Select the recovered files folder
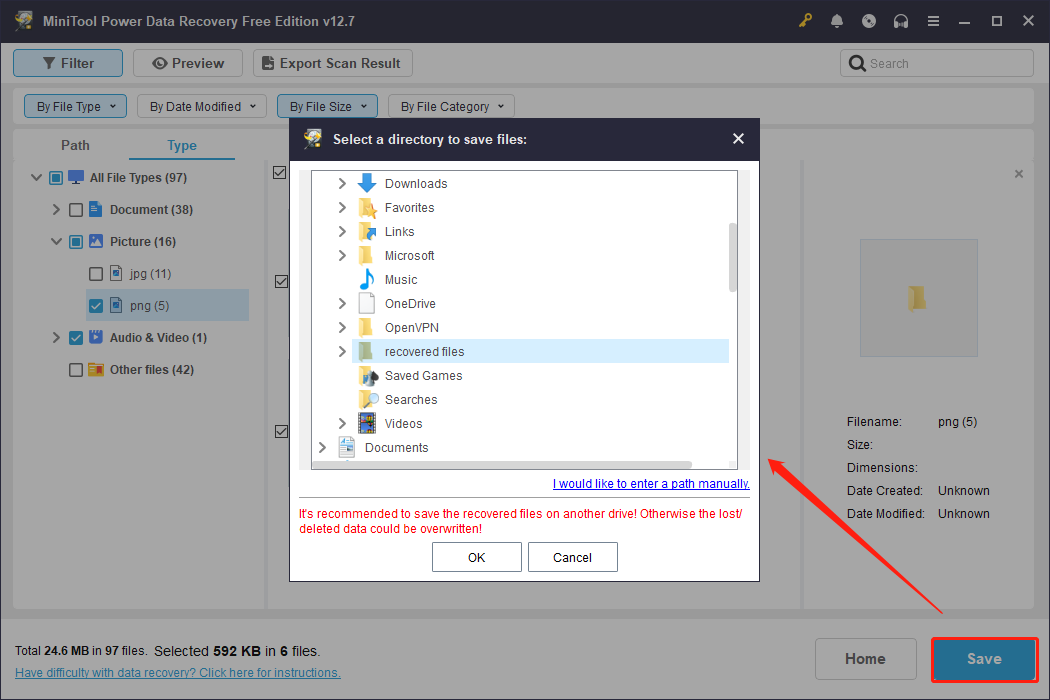The width and height of the screenshot is (1050, 700). tap(424, 351)
